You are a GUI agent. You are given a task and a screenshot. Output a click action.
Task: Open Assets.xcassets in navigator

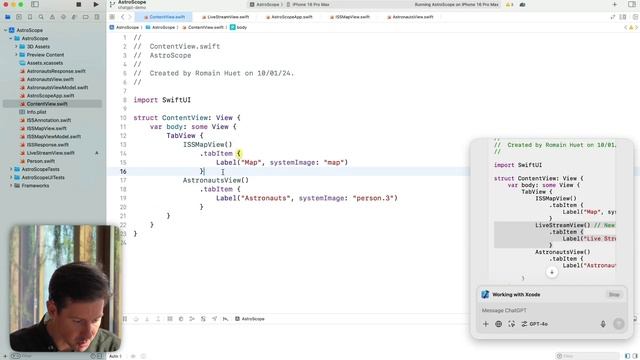41,63
